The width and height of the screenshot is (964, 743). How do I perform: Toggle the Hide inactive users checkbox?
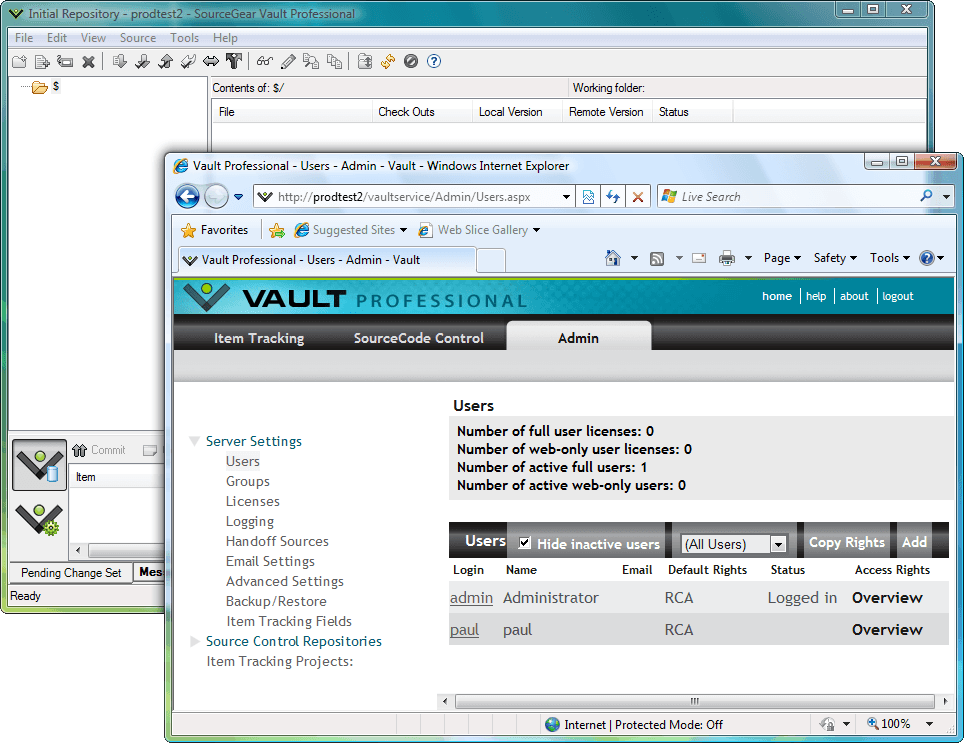coord(524,543)
